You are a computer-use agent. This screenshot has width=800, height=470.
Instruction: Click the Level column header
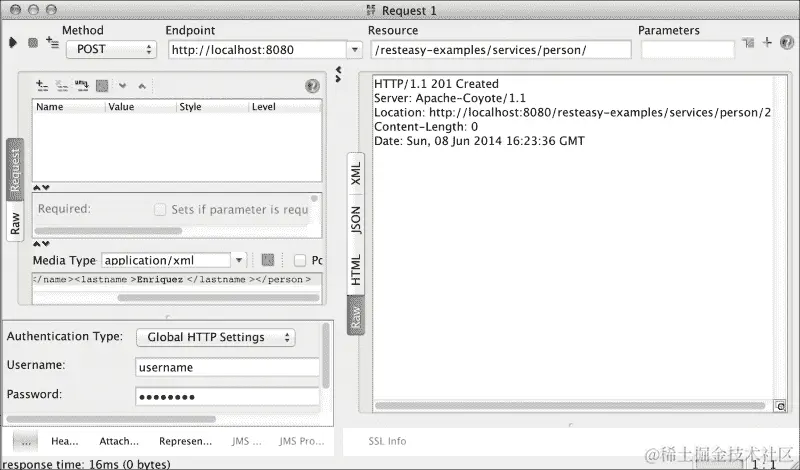[285, 107]
